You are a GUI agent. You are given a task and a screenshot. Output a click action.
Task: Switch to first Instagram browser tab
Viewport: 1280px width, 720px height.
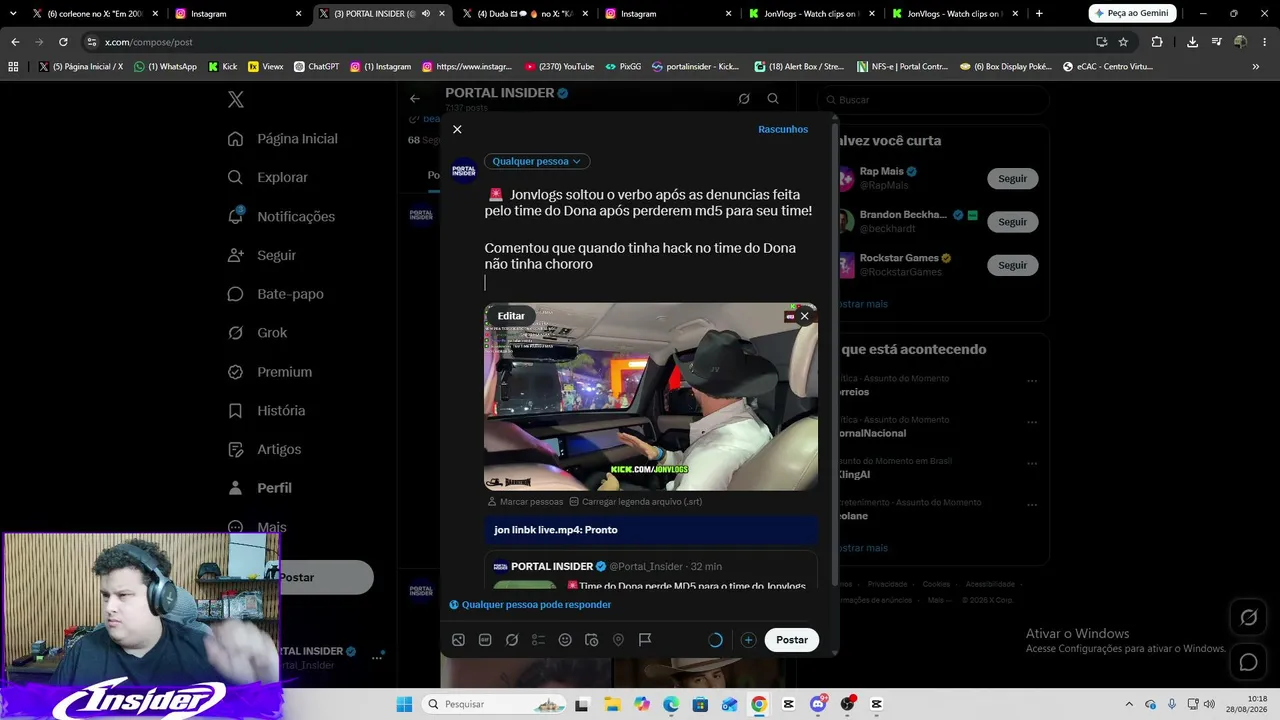click(x=238, y=14)
